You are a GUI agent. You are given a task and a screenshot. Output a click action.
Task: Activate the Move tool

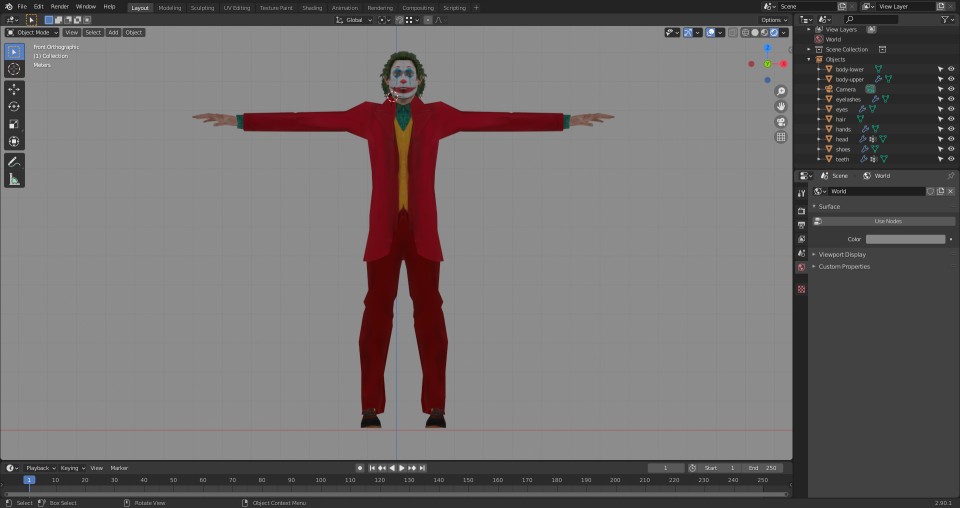(x=14, y=89)
